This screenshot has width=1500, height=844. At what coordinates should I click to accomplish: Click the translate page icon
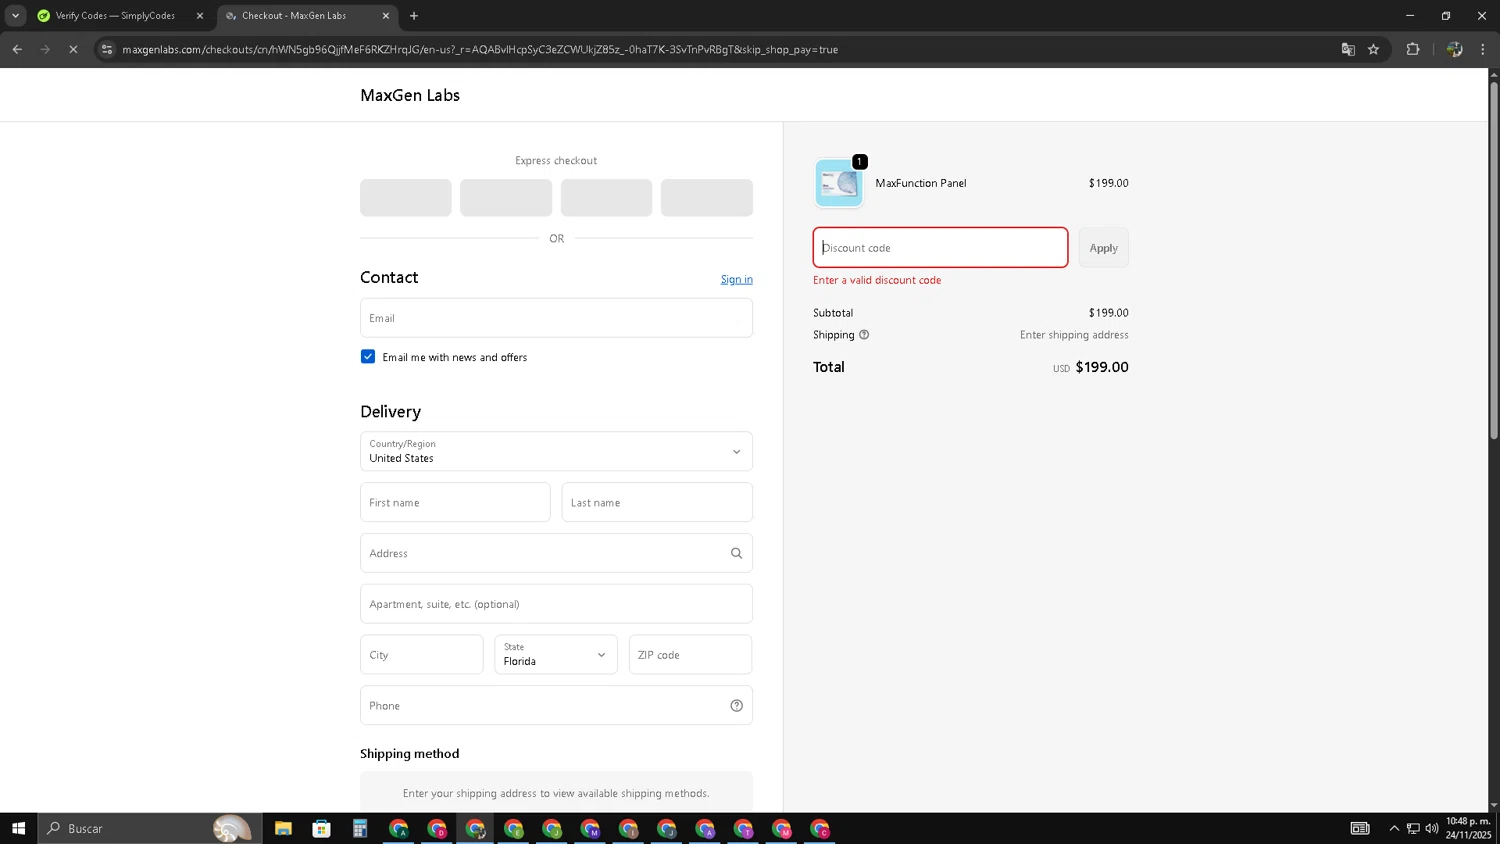click(x=1348, y=49)
